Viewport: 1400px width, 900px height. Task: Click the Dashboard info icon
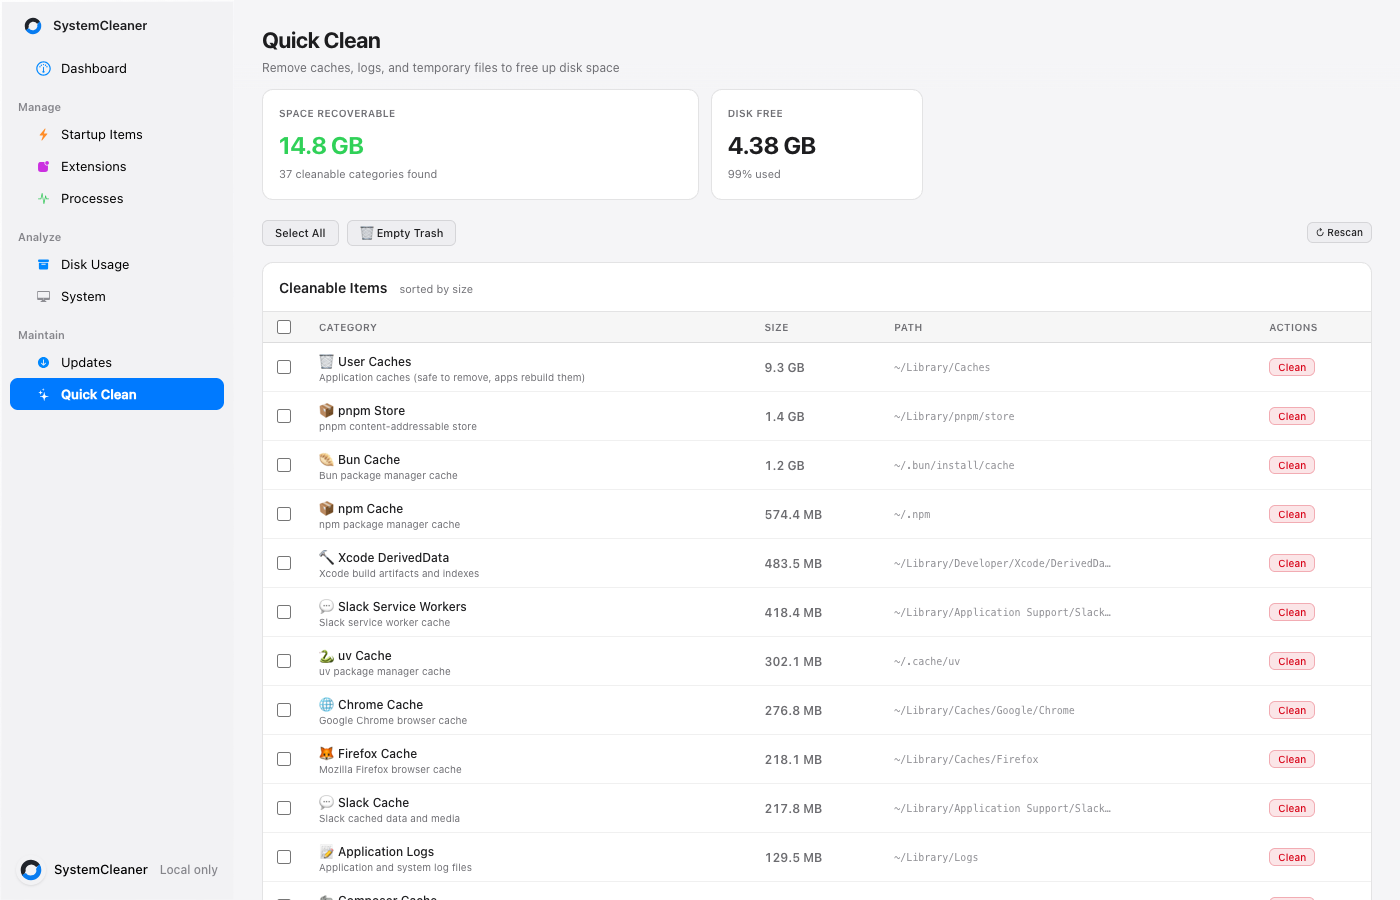click(x=43, y=69)
